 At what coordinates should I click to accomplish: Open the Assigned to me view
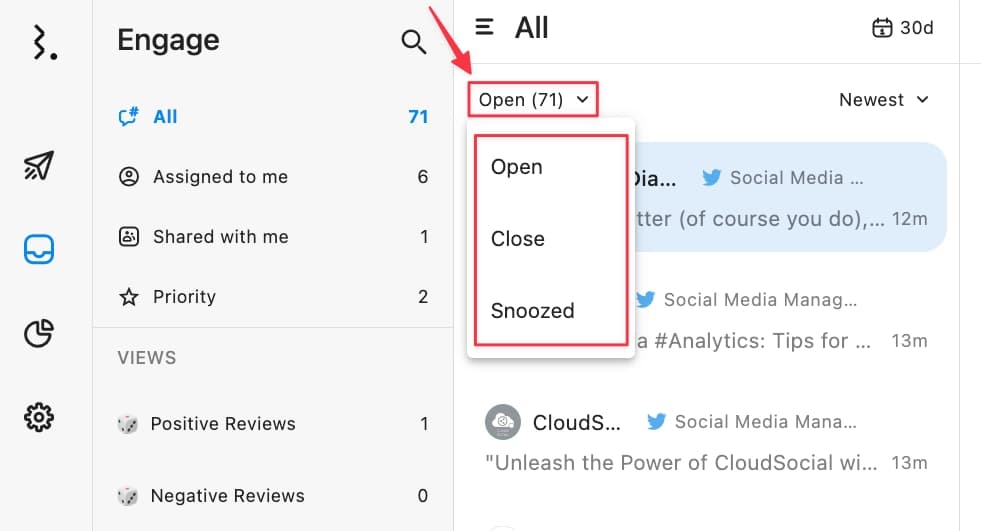click(220, 177)
